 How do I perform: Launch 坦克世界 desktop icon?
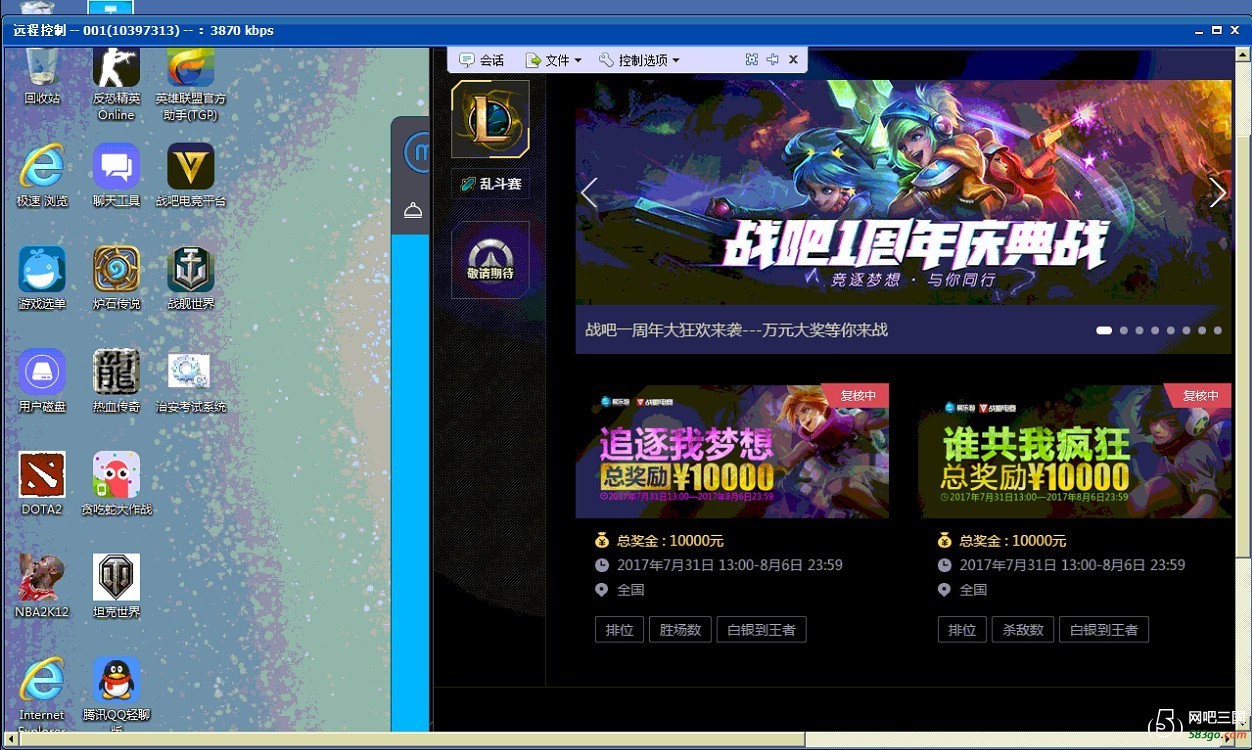coord(116,586)
